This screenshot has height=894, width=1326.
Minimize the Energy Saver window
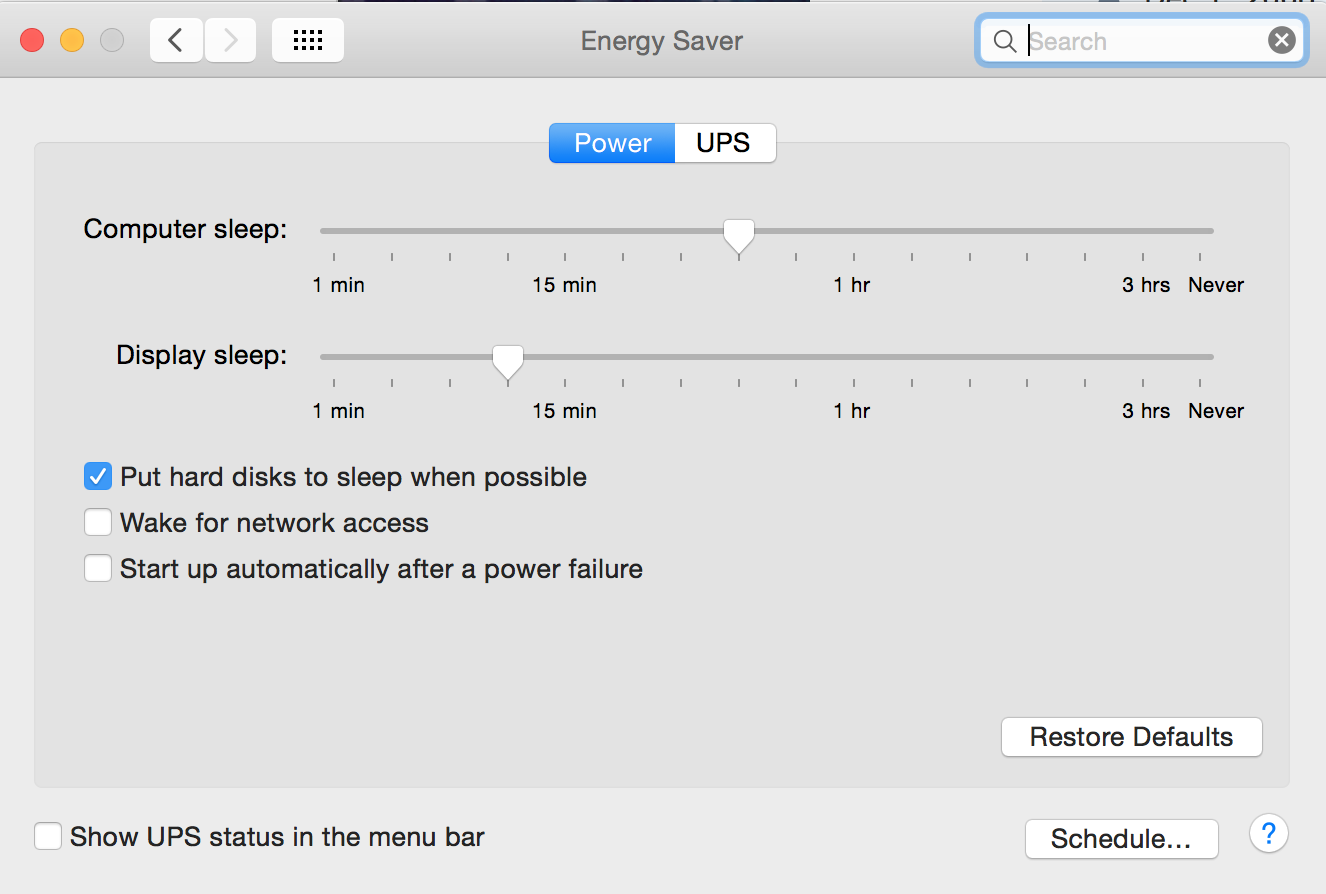coord(72,40)
